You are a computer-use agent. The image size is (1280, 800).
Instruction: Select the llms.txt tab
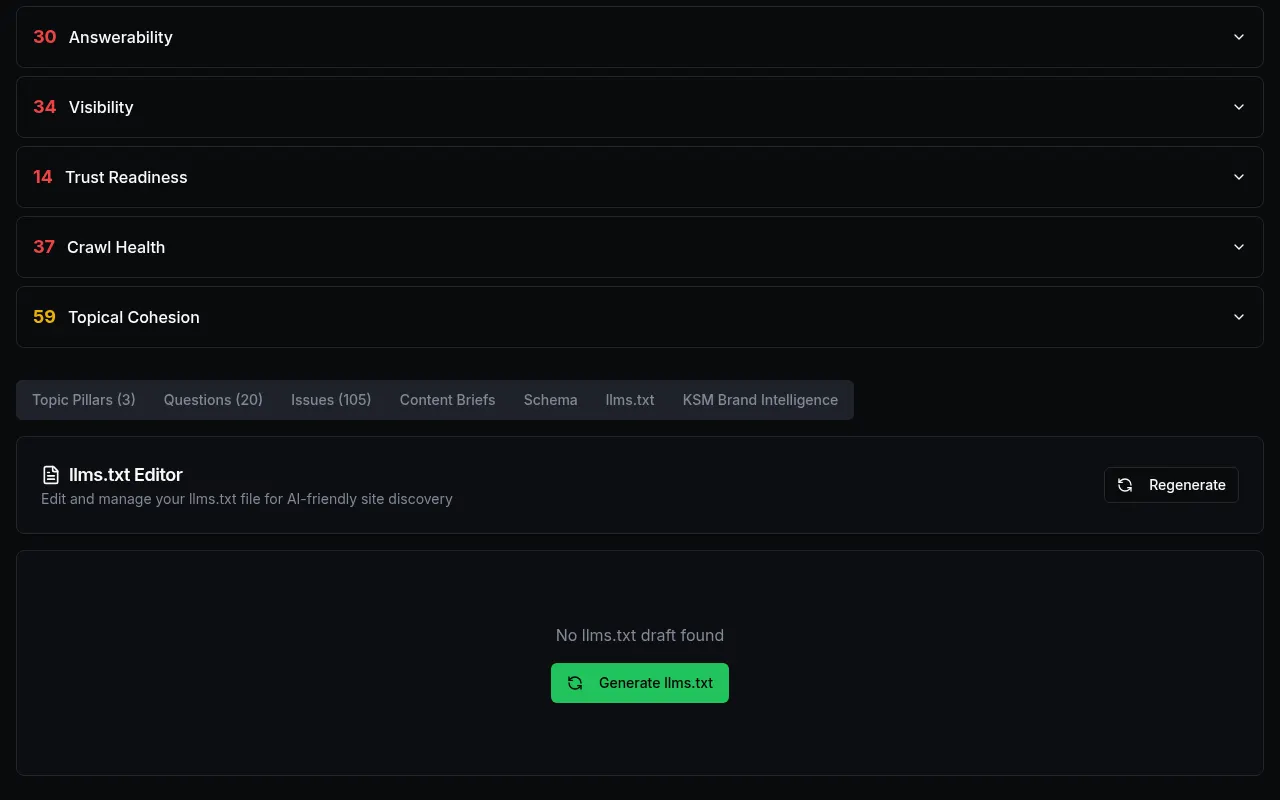pyautogui.click(x=630, y=400)
